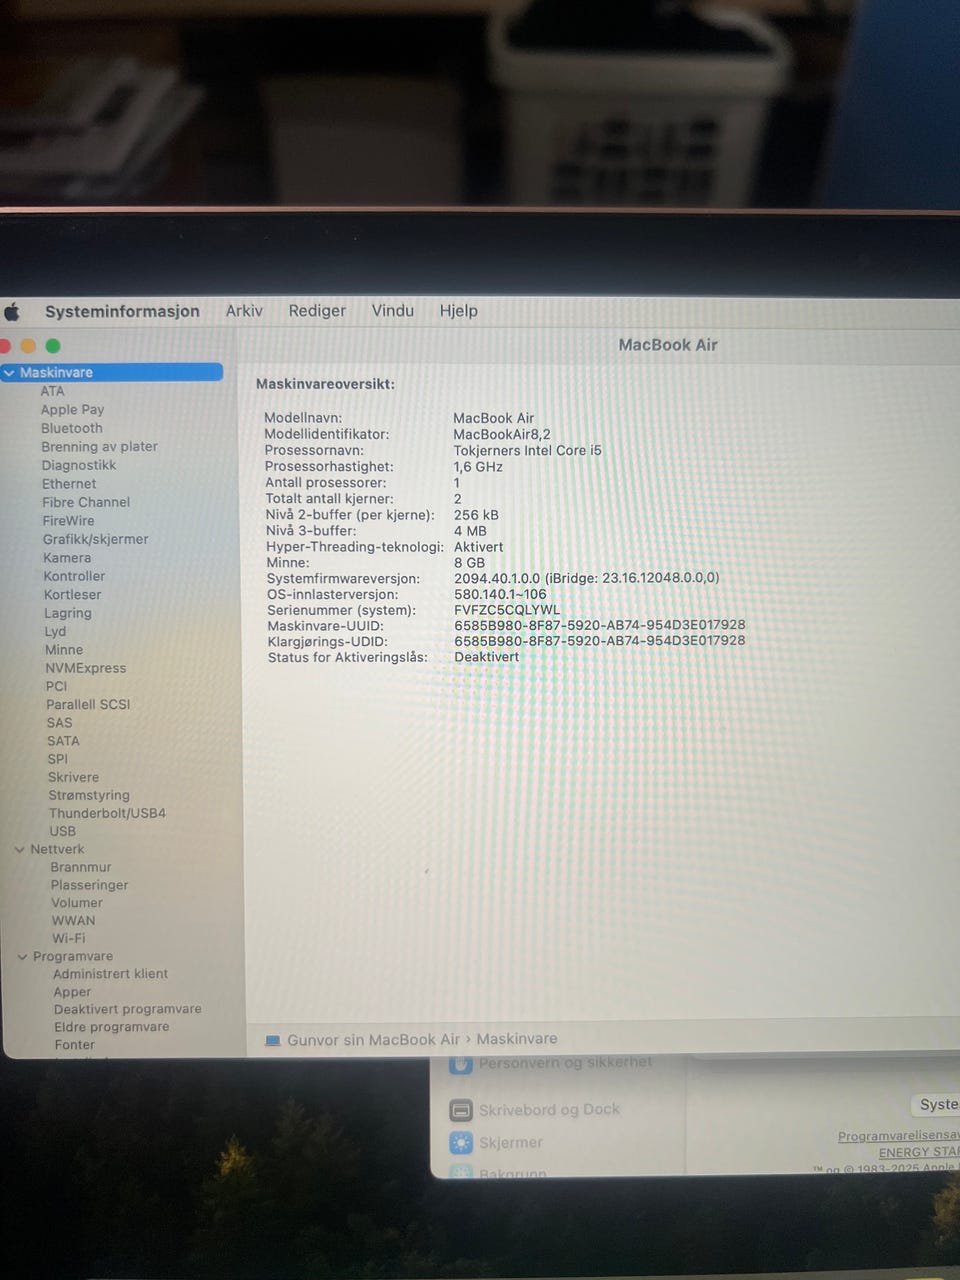The width and height of the screenshot is (960, 1280).
Task: Select Bluetooth in the sidebar
Action: click(x=71, y=428)
